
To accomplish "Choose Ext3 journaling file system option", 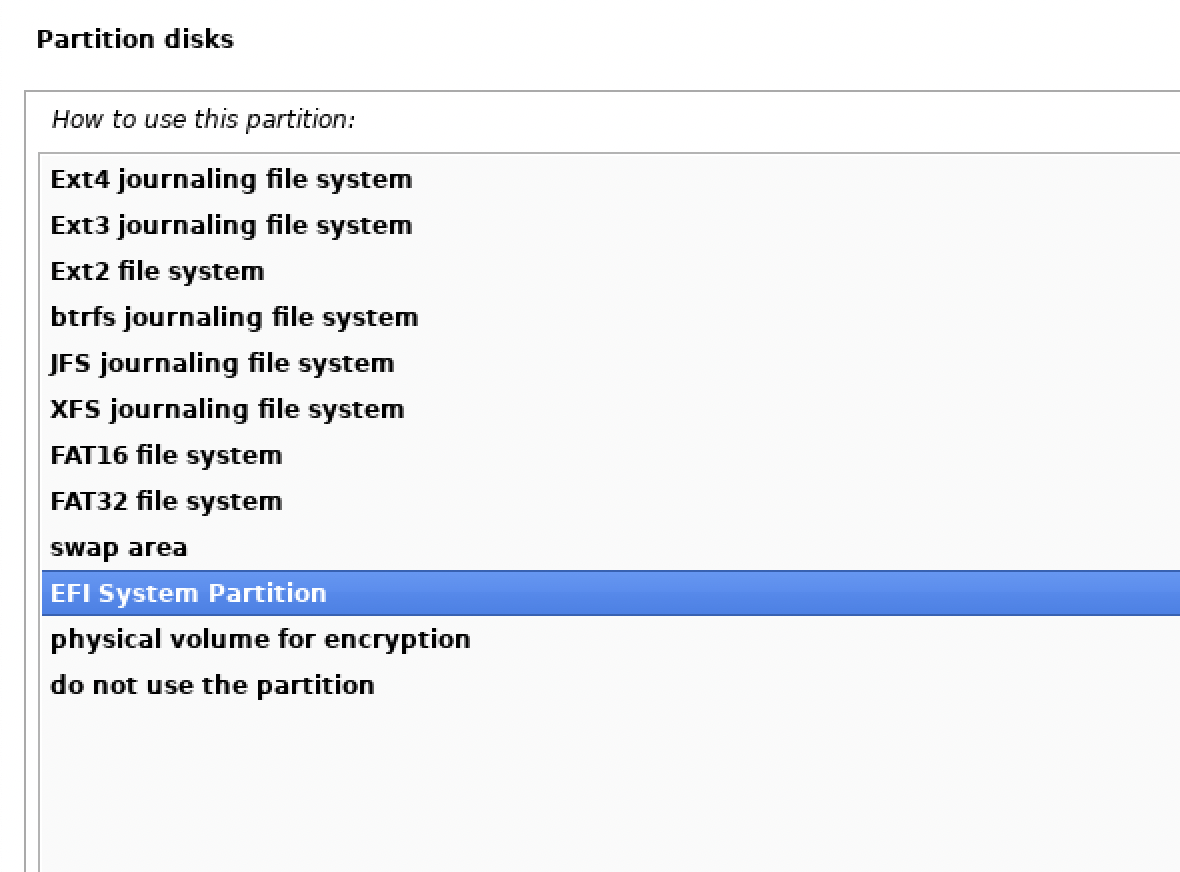I will 231,226.
